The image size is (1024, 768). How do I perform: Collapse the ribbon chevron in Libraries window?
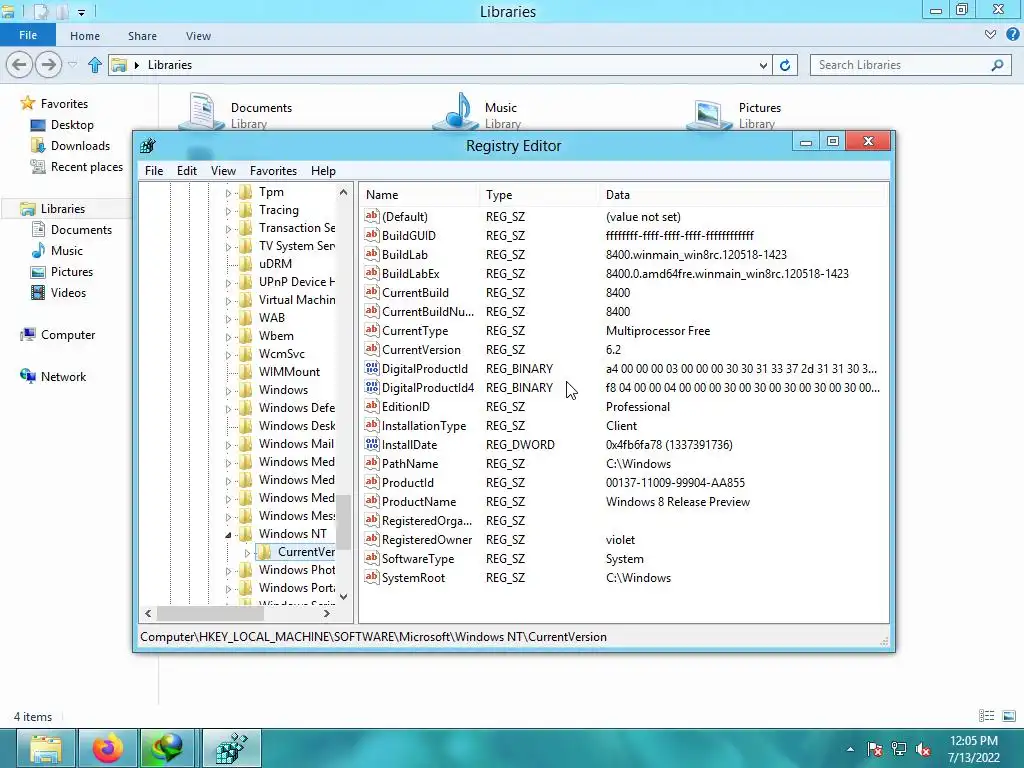point(991,35)
